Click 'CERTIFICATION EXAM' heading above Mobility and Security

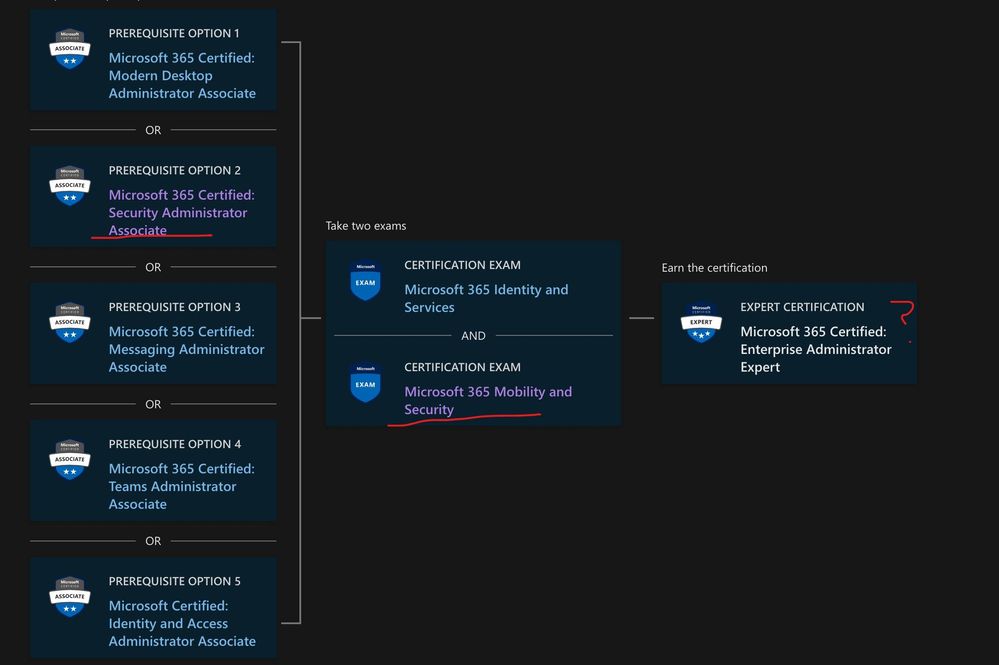(x=462, y=367)
